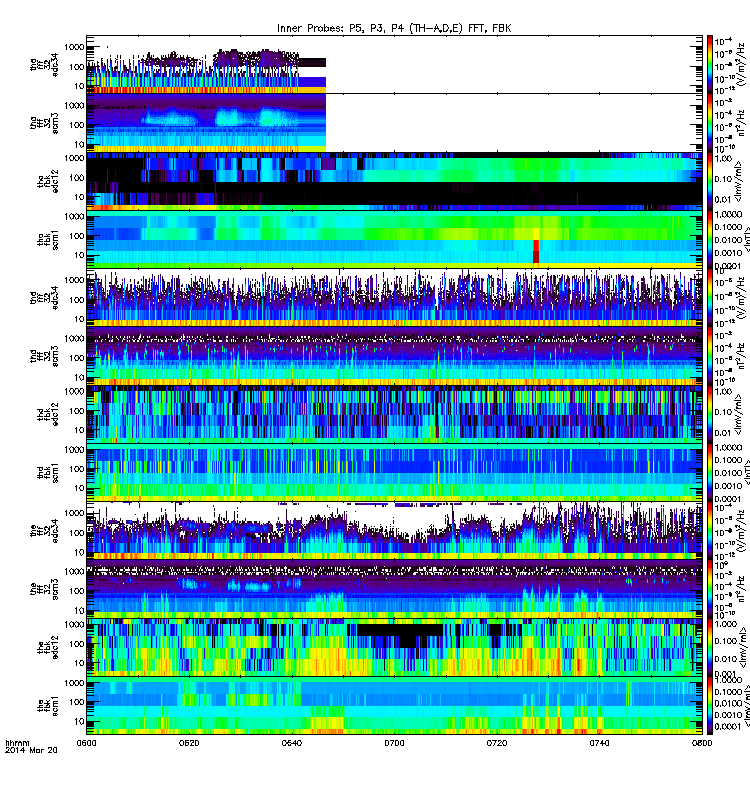The width and height of the screenshot is (750, 800).
Task: Select the 0740 time axis label
Action: [599, 743]
